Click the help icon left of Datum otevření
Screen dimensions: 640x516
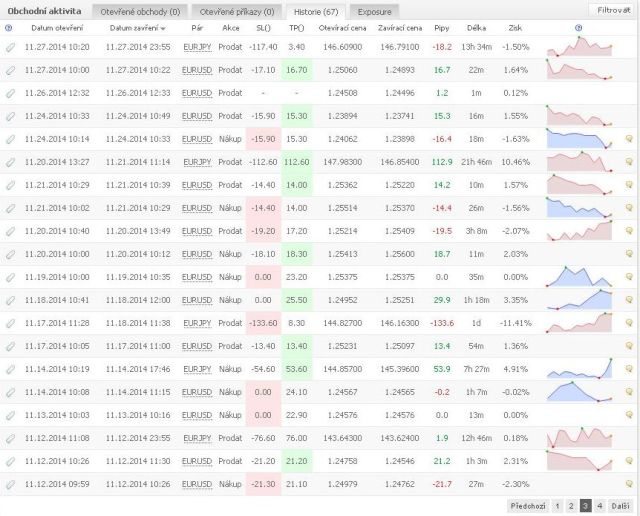click(x=9, y=28)
